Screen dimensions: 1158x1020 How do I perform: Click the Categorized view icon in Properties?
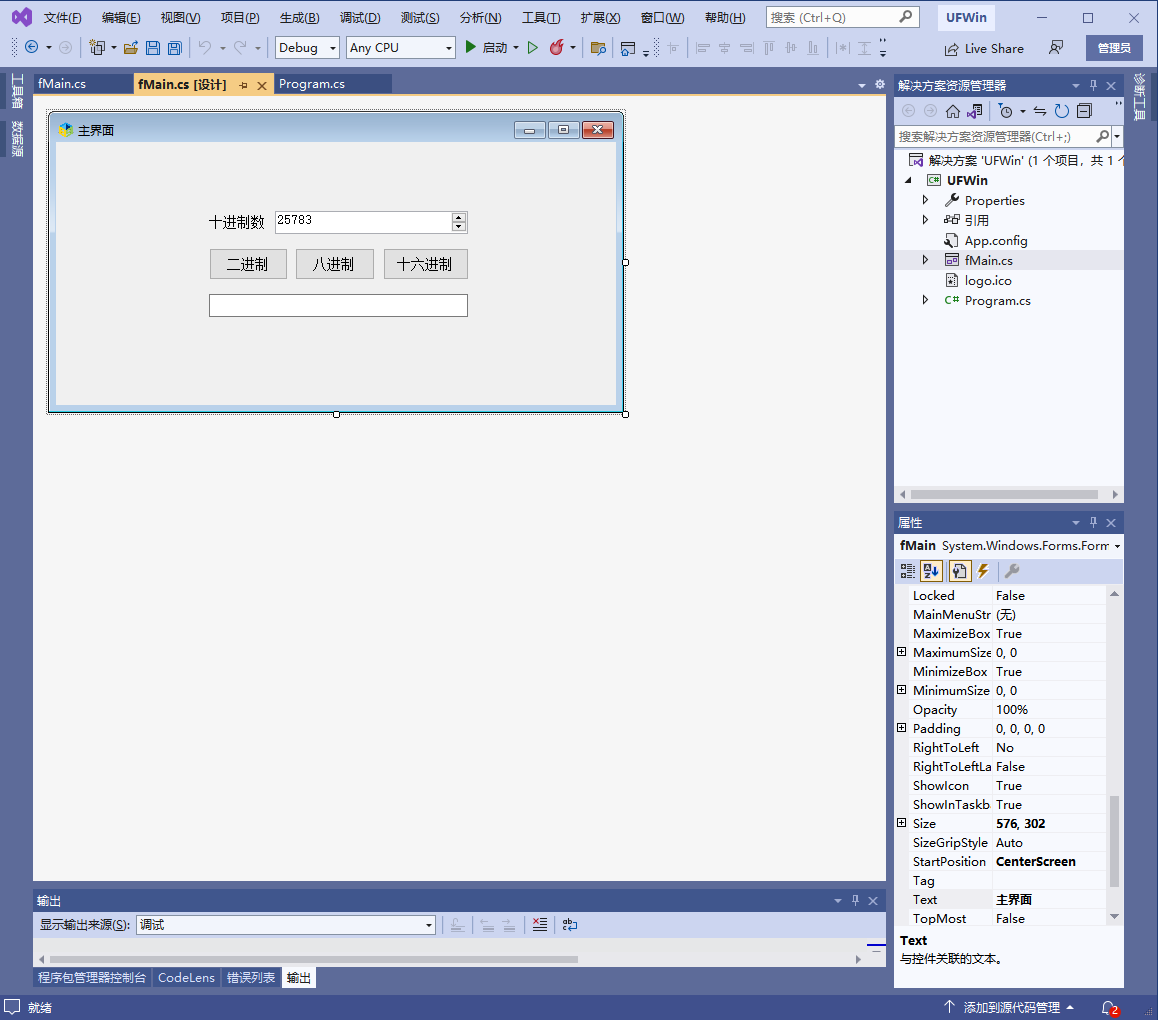click(x=908, y=571)
